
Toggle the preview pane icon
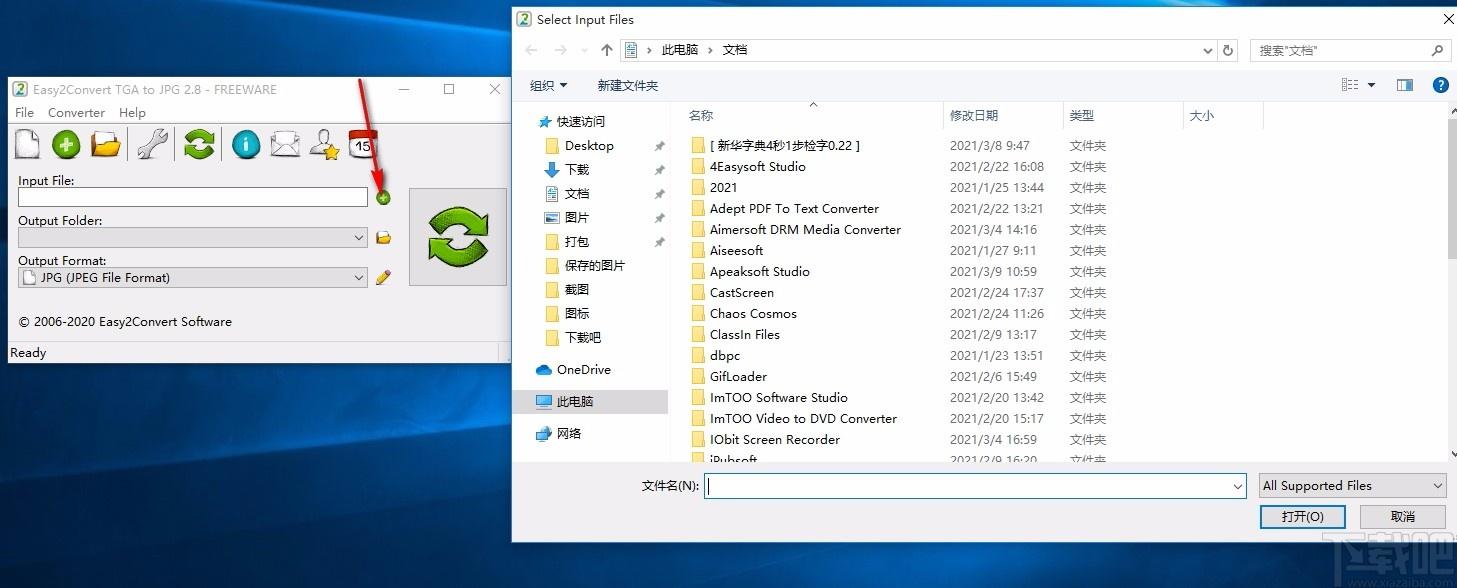pyautogui.click(x=1405, y=85)
